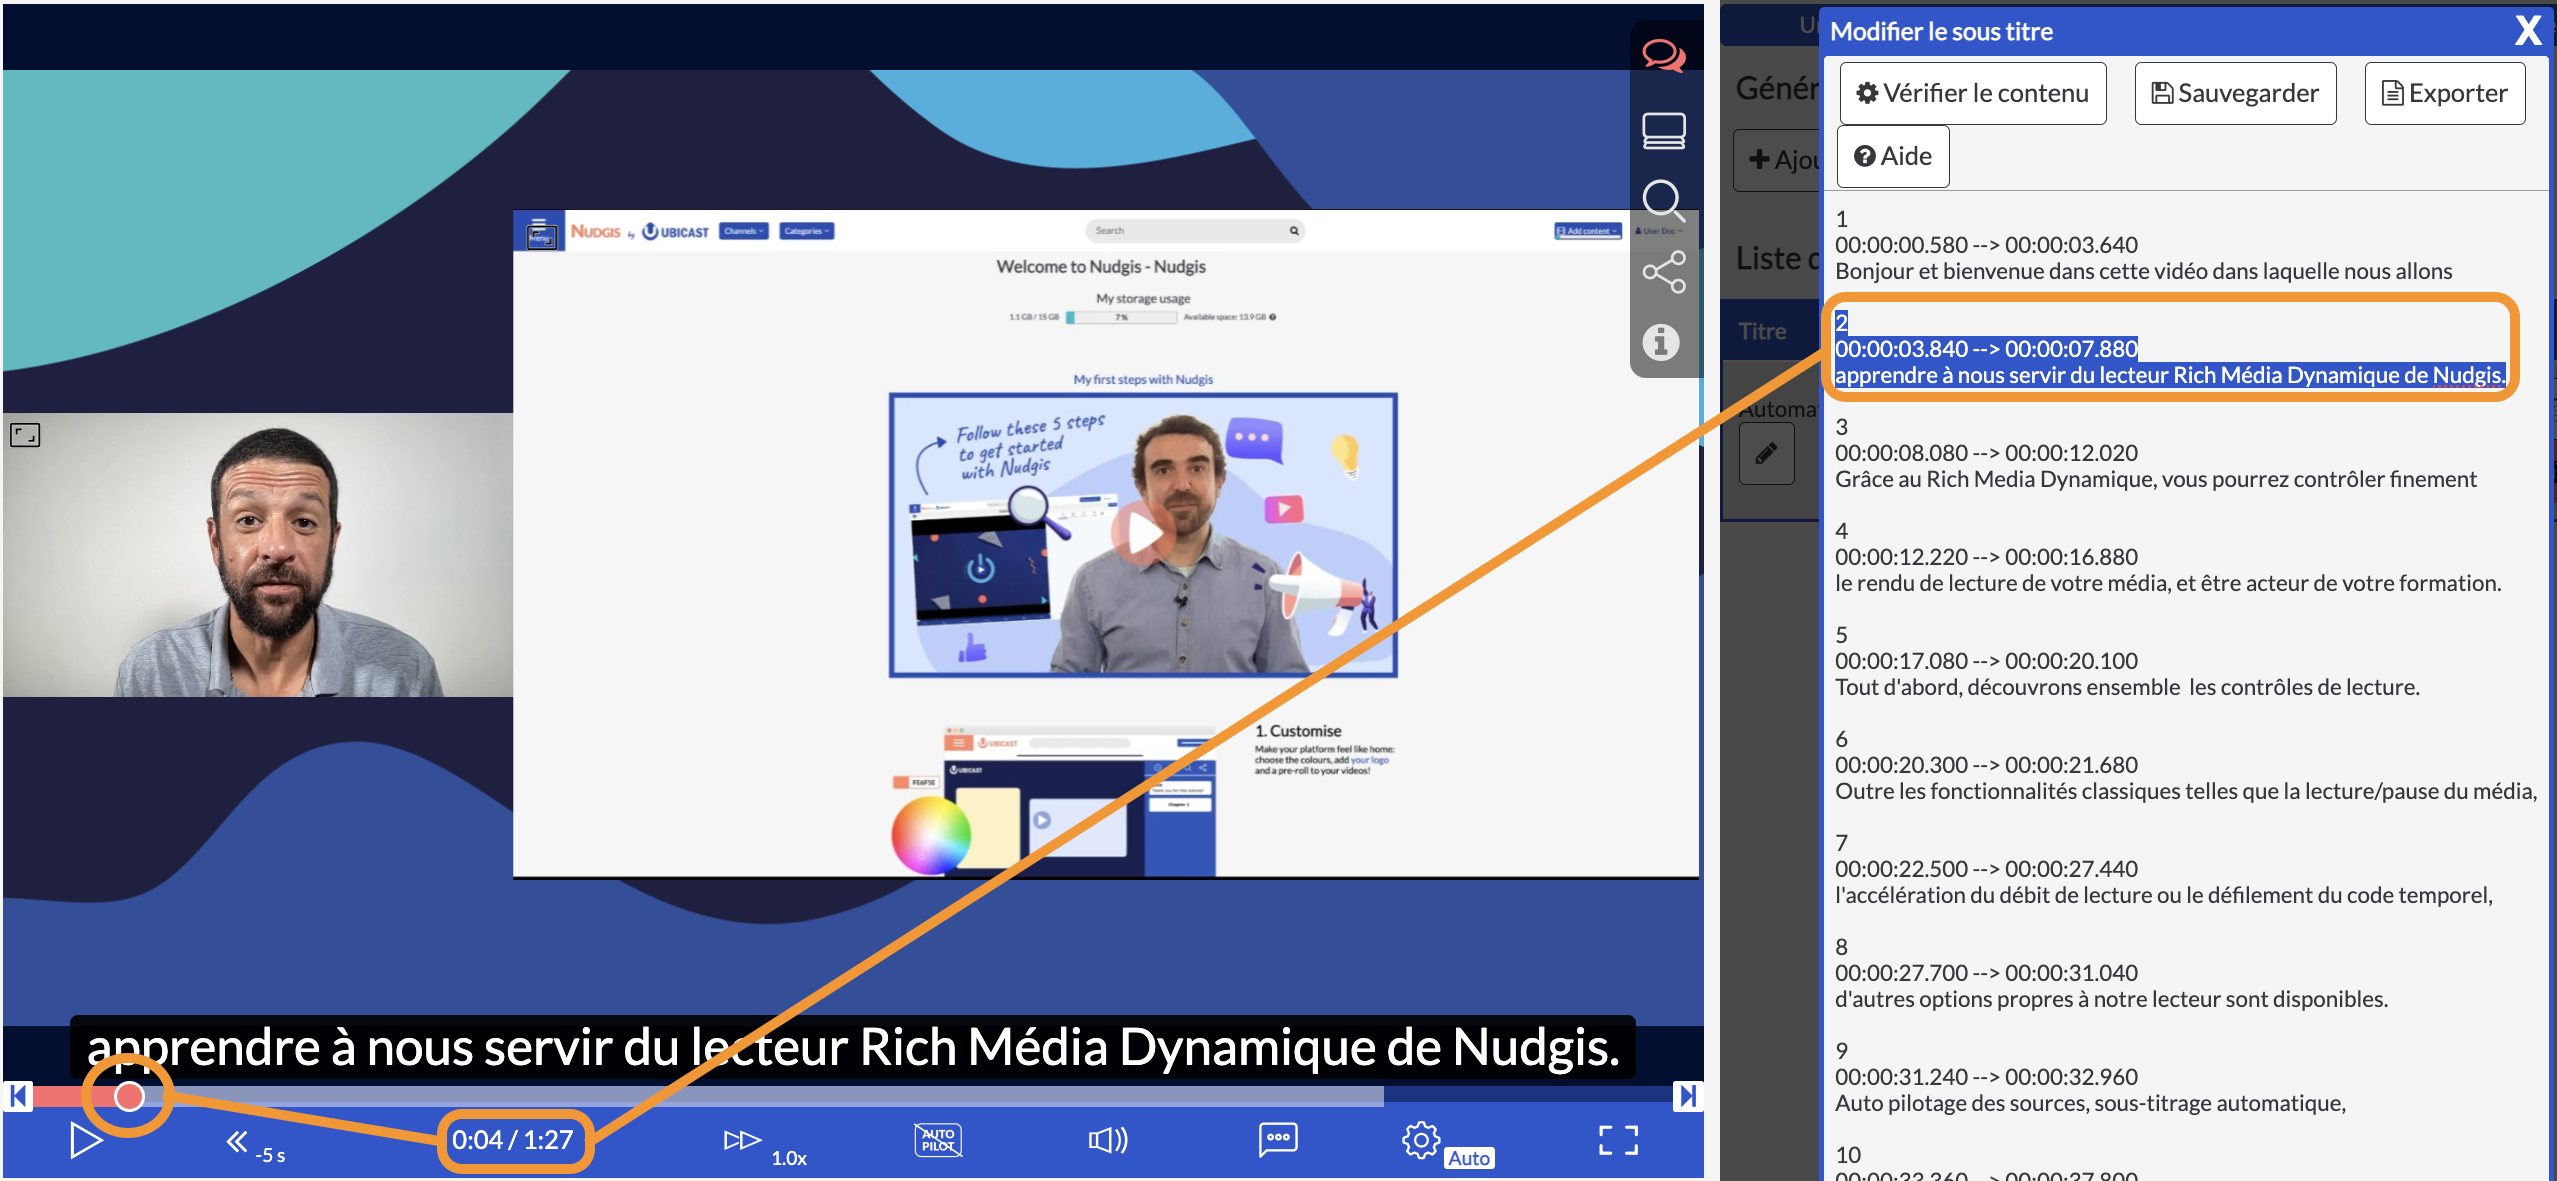The height and width of the screenshot is (1181, 2557).
Task: Click subtitle text 'apprendre à nous servir du lecteur'
Action: [2171, 375]
